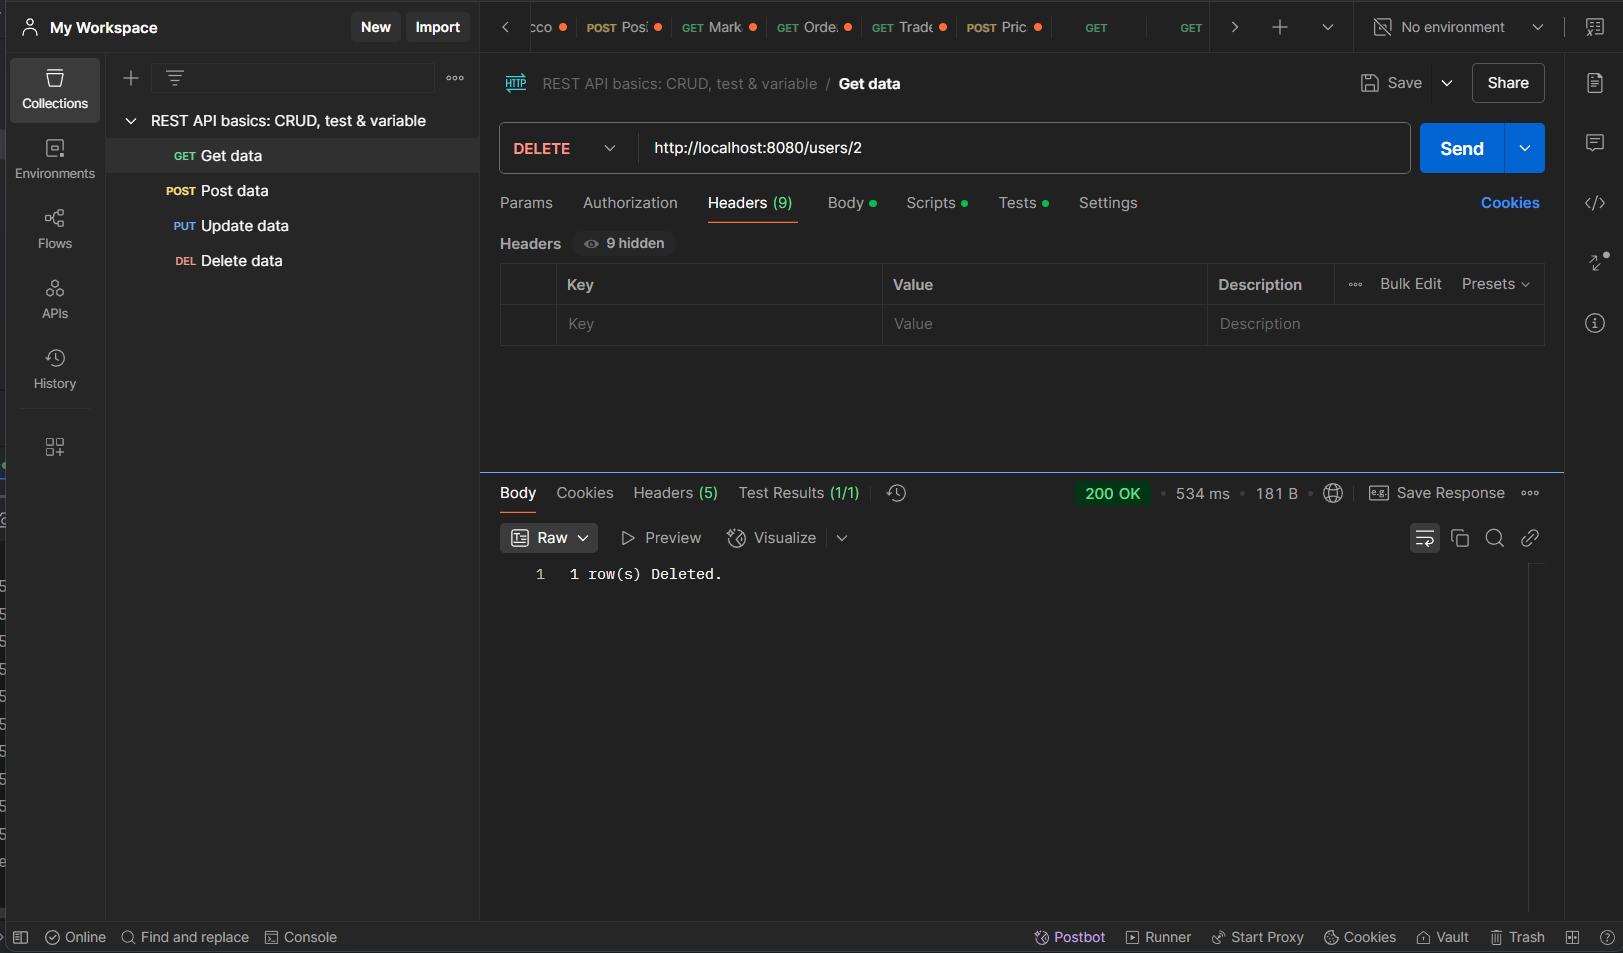1623x953 pixels.
Task: Open the DELETE method dropdown
Action: tap(566, 148)
